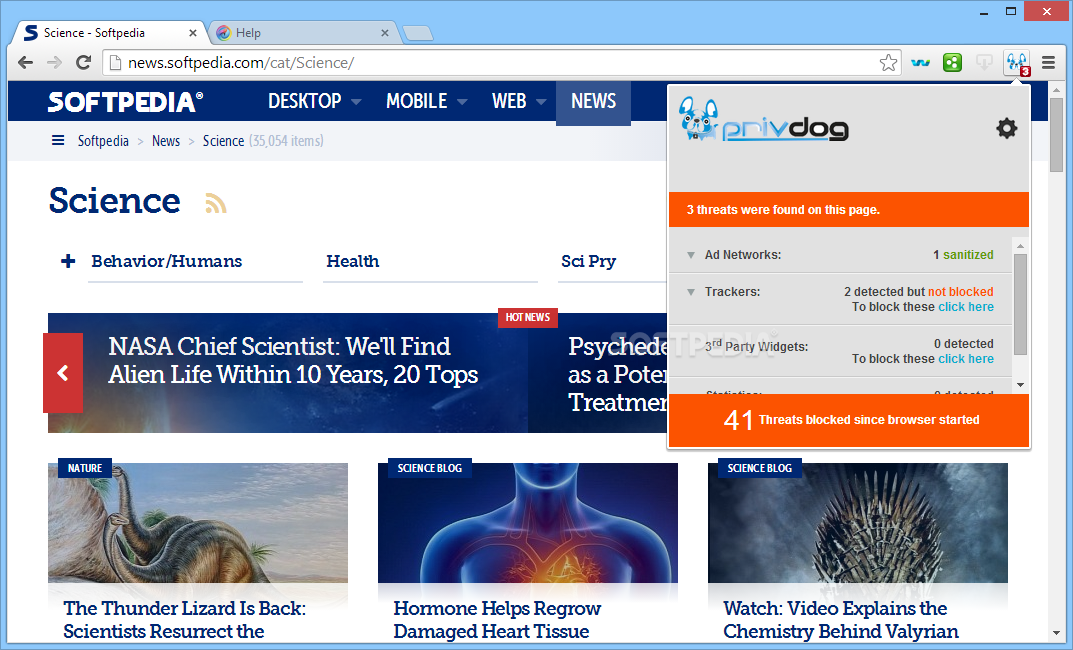
Task: Click the '1 sanitized' status text
Action: click(963, 255)
